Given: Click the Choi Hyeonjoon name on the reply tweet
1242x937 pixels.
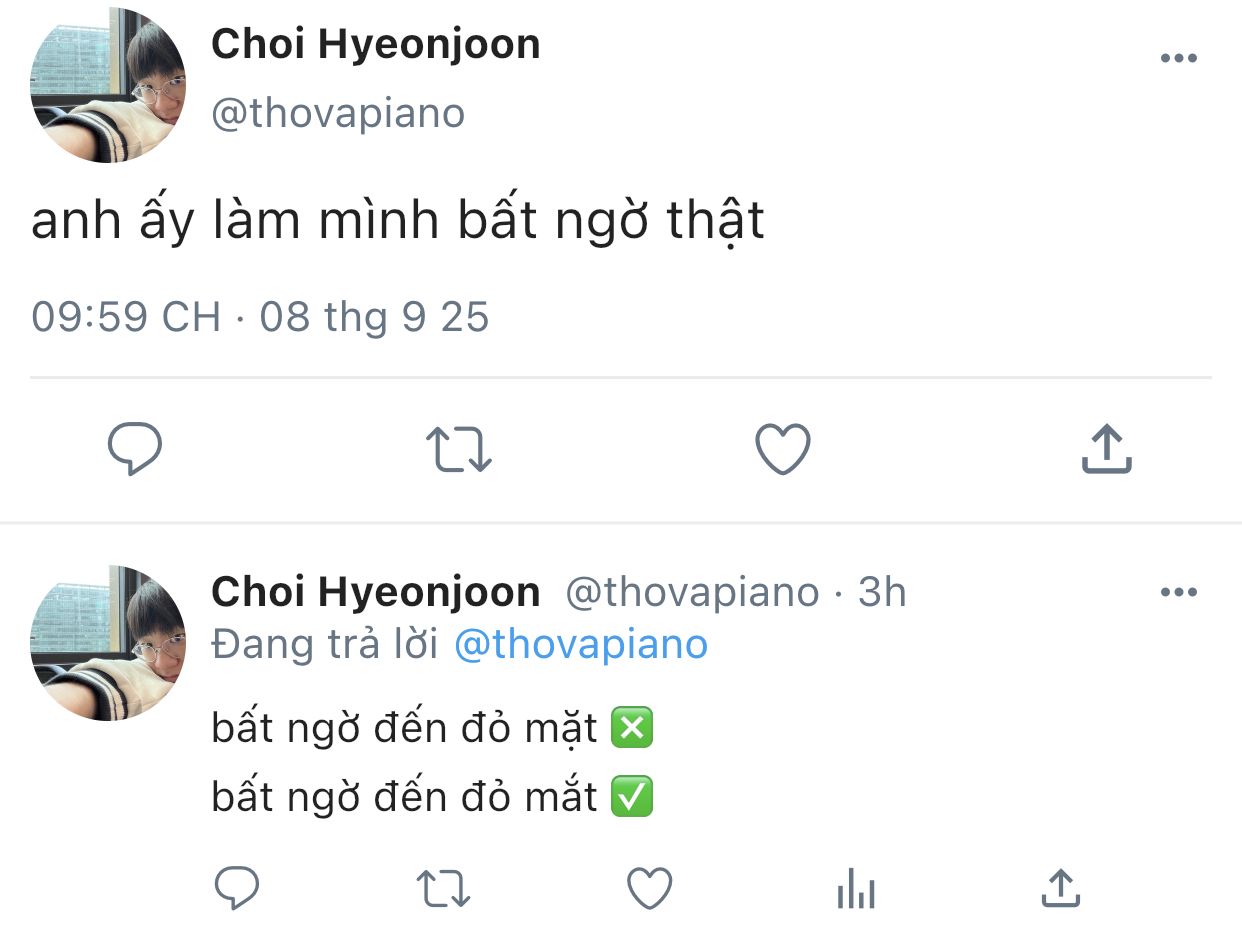Looking at the screenshot, I should coord(375,593).
